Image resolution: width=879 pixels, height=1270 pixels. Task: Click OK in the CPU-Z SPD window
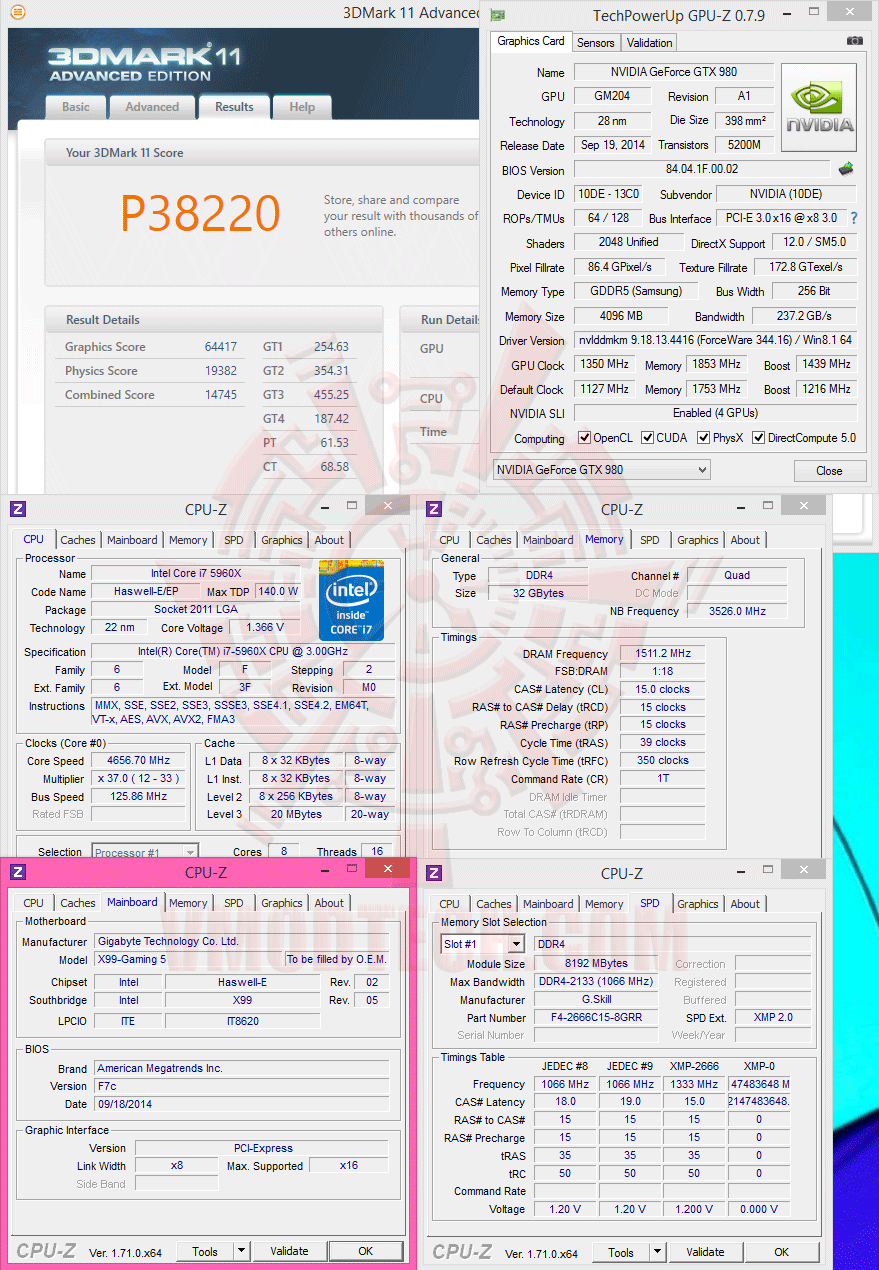pyautogui.click(x=782, y=1252)
